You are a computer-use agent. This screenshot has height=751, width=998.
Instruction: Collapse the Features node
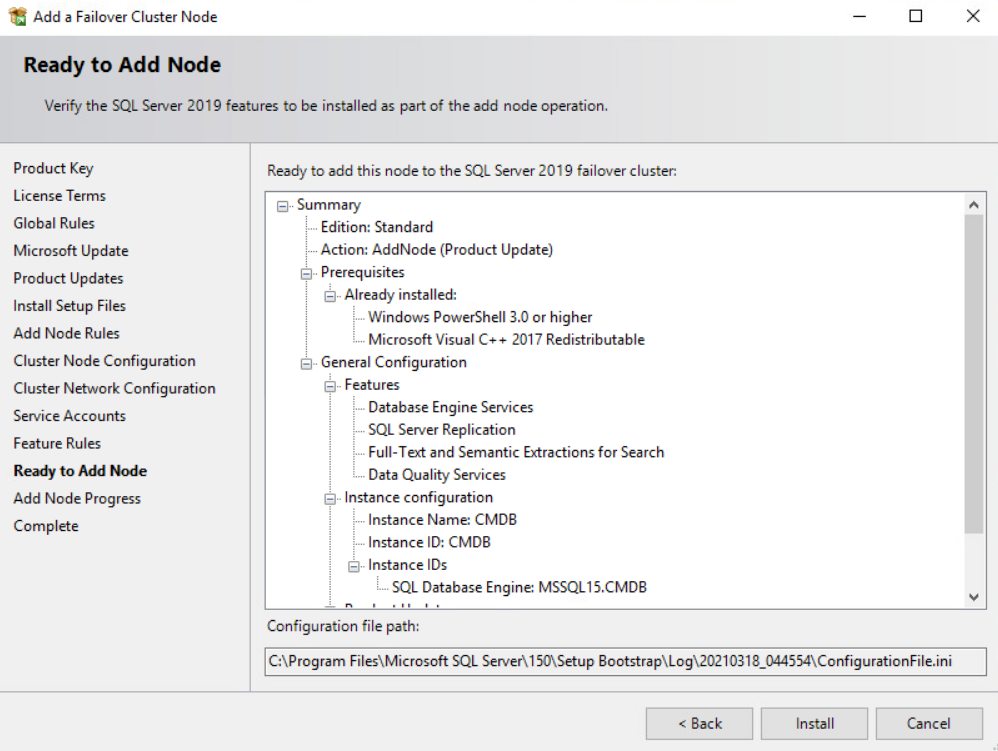pyautogui.click(x=330, y=386)
